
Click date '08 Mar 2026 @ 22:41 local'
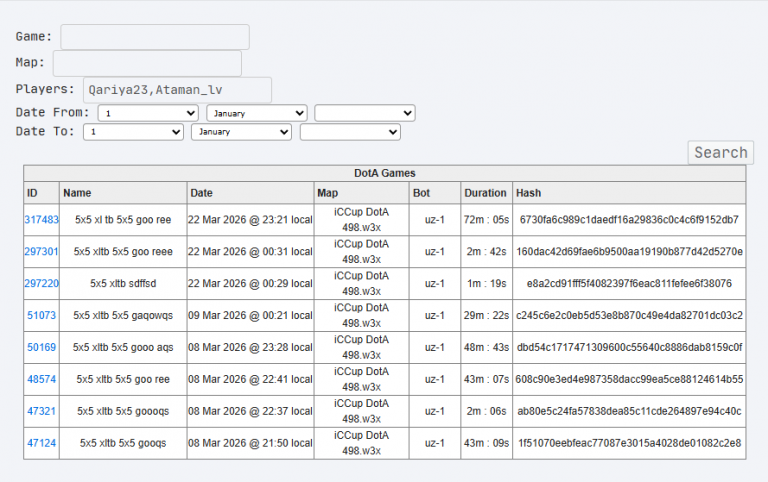(x=250, y=379)
